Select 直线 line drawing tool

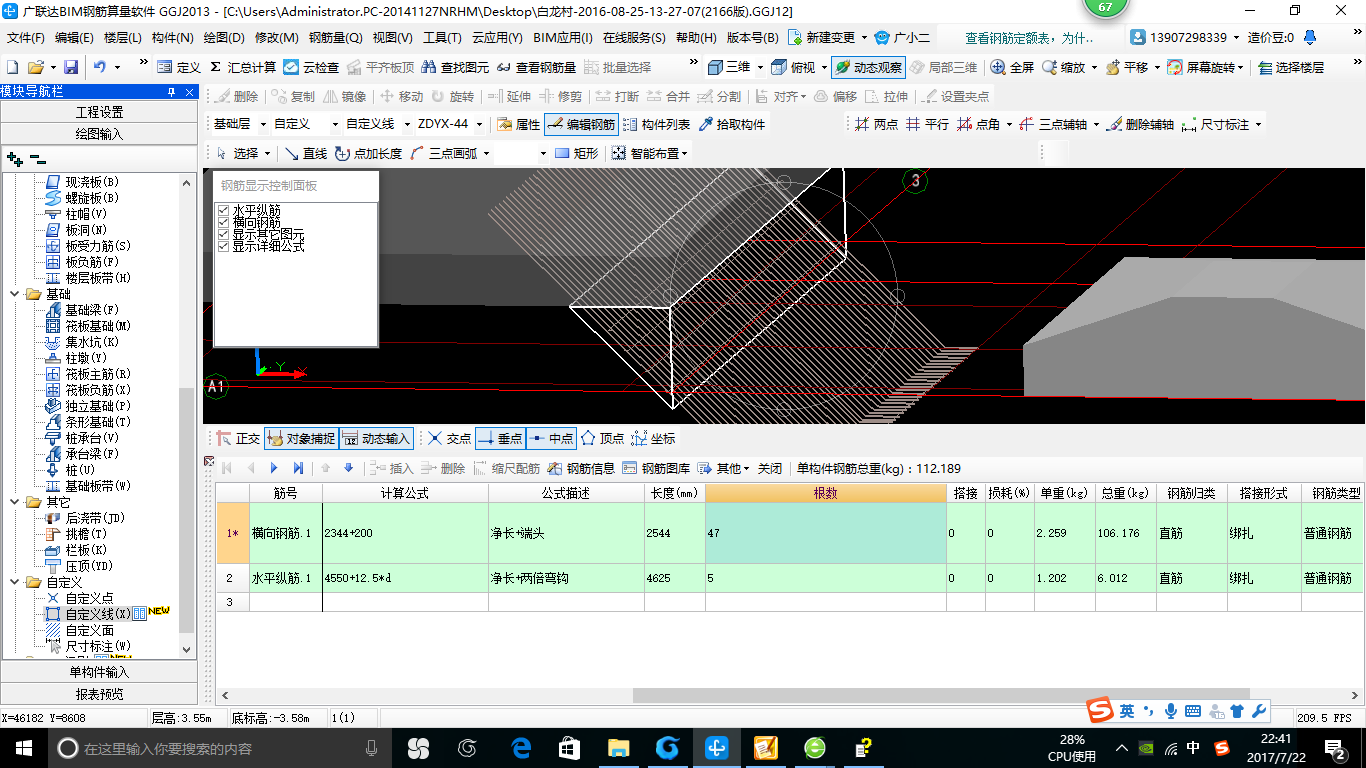coord(305,153)
